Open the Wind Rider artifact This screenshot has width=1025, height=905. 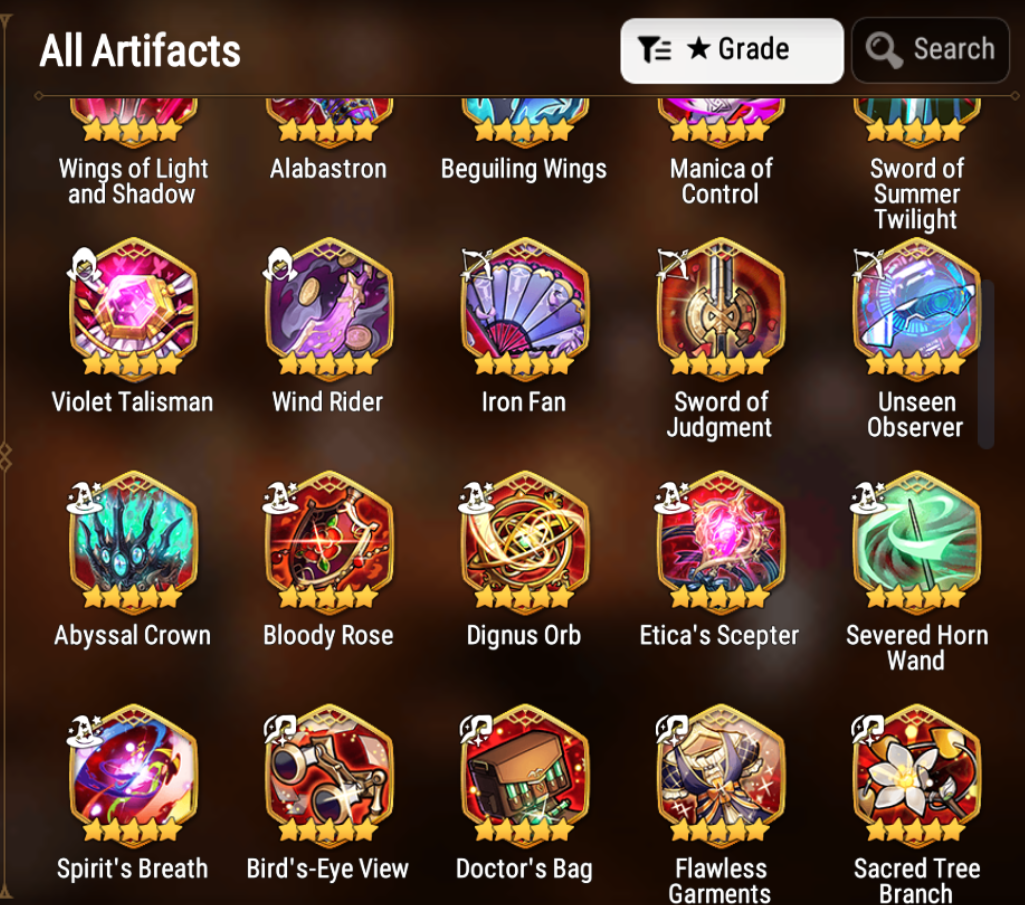[x=329, y=309]
